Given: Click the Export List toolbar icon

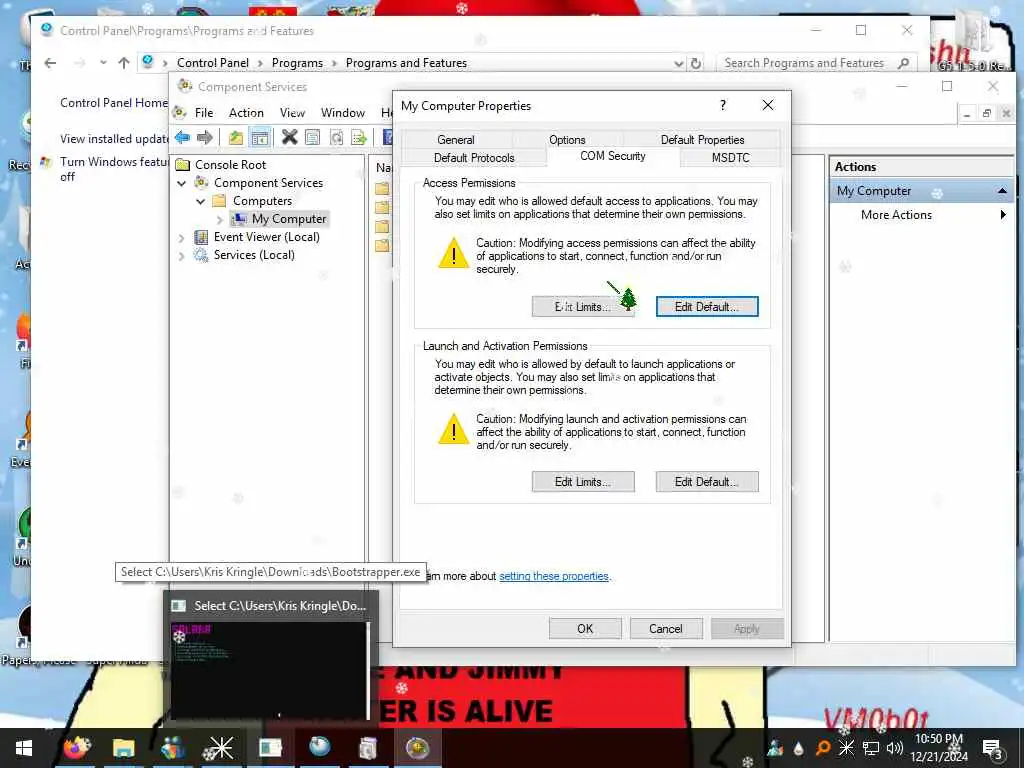Looking at the screenshot, I should (x=359, y=137).
